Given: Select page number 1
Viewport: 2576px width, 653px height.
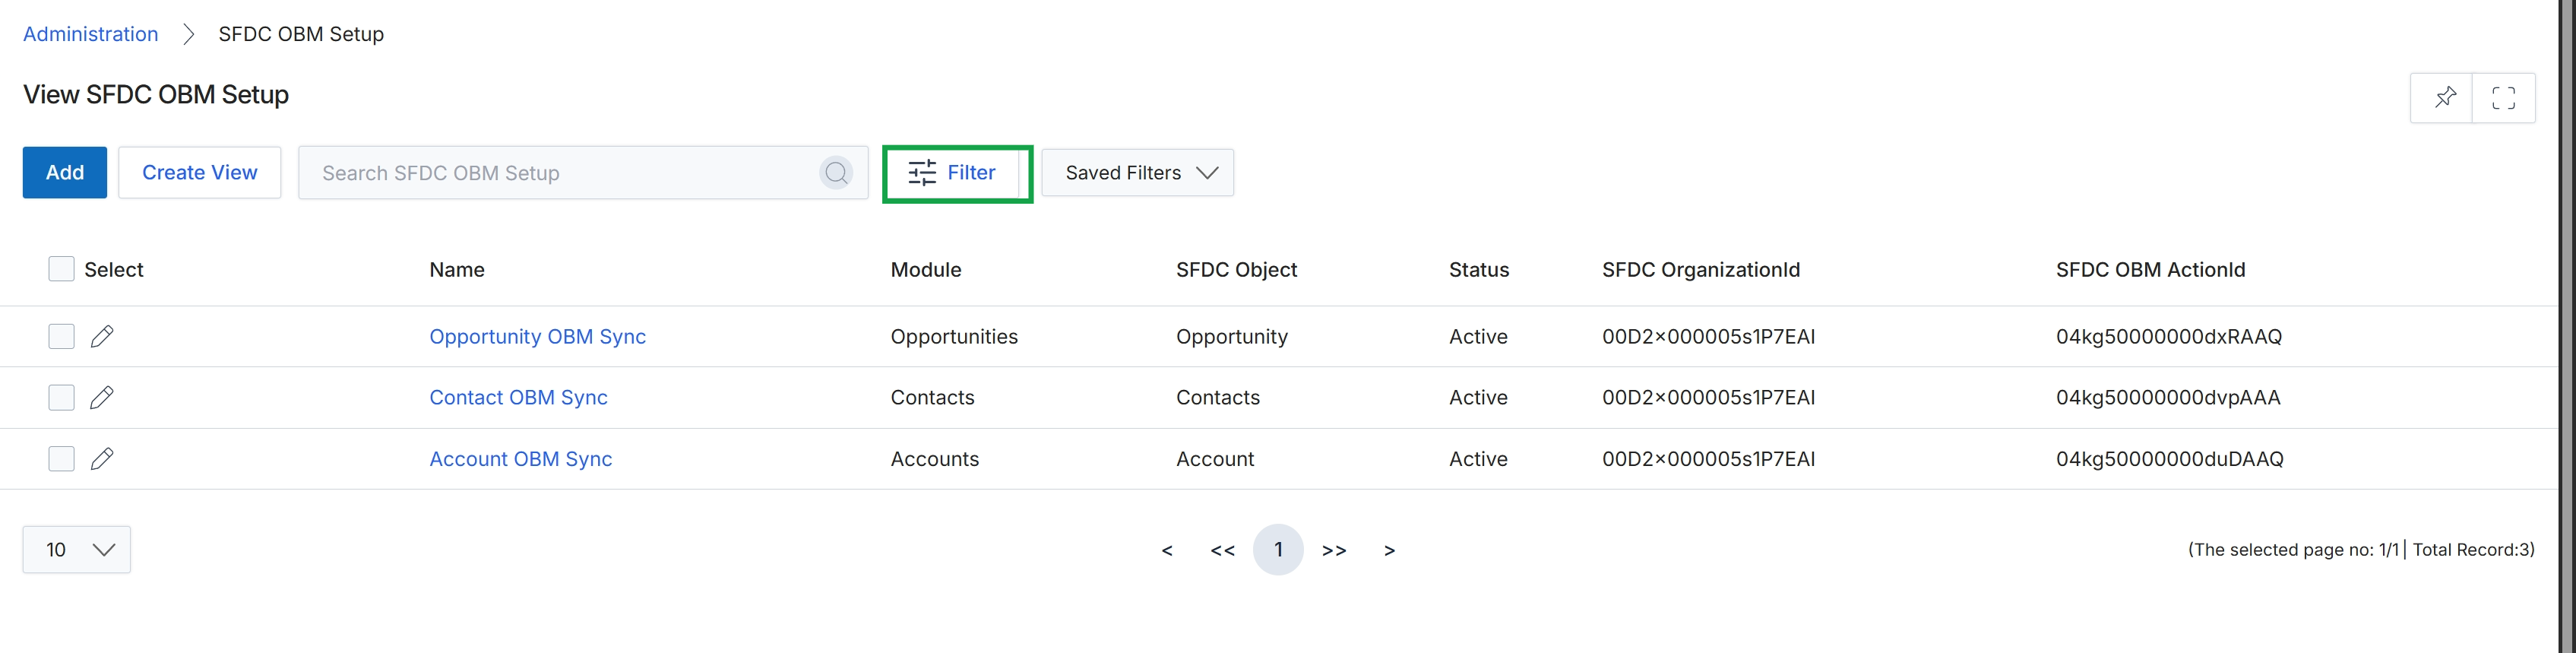Looking at the screenshot, I should coord(1278,549).
